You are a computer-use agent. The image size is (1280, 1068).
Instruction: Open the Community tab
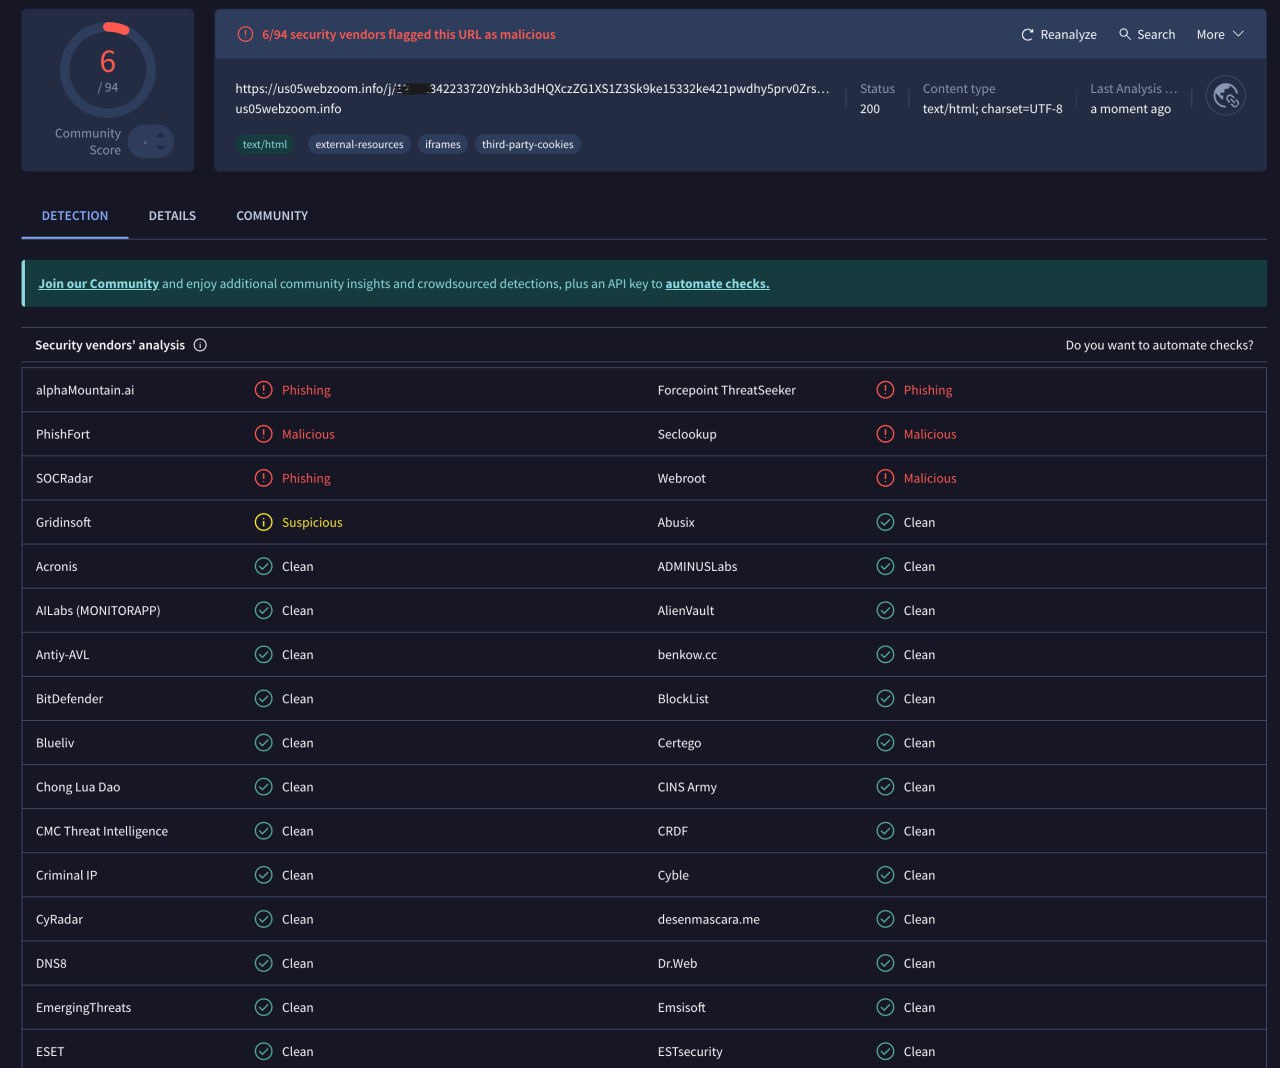coord(272,216)
